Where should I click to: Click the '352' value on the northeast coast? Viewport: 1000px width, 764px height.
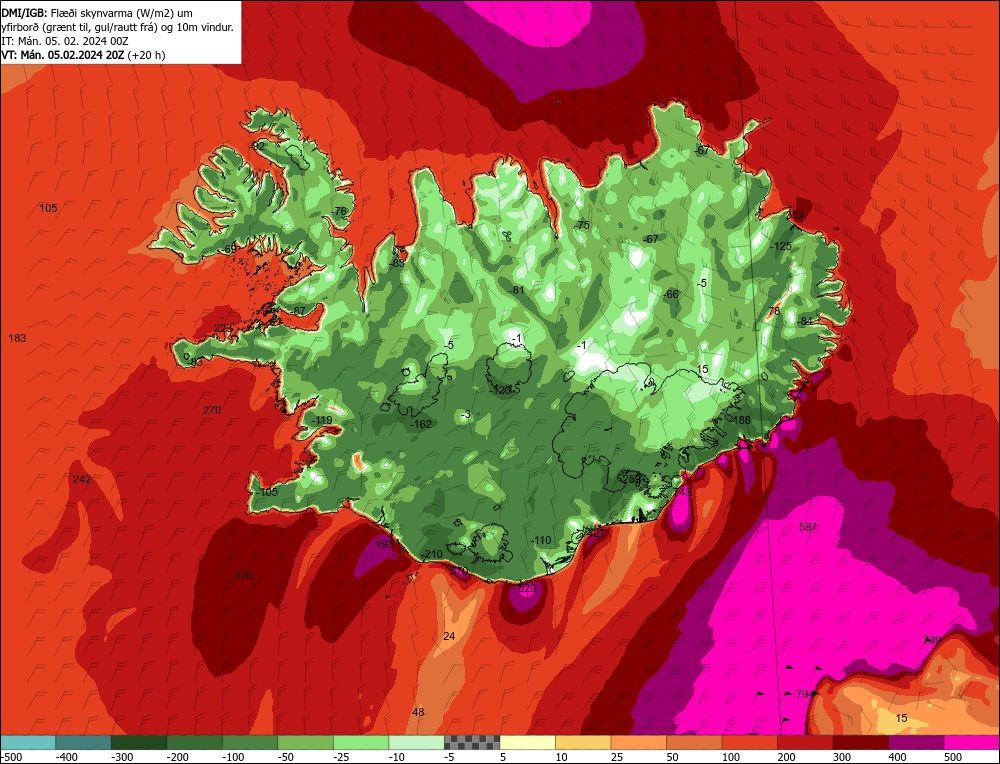pyautogui.click(x=795, y=215)
